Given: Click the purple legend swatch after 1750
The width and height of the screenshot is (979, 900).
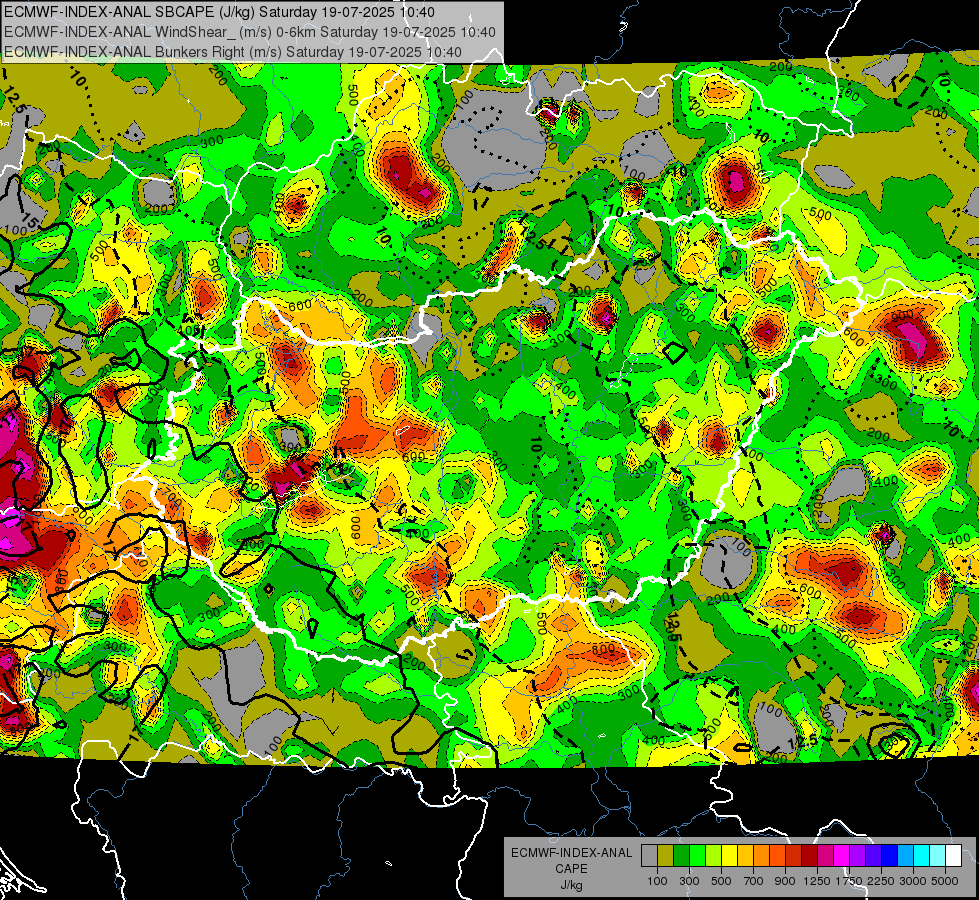Looking at the screenshot, I should tap(858, 855).
